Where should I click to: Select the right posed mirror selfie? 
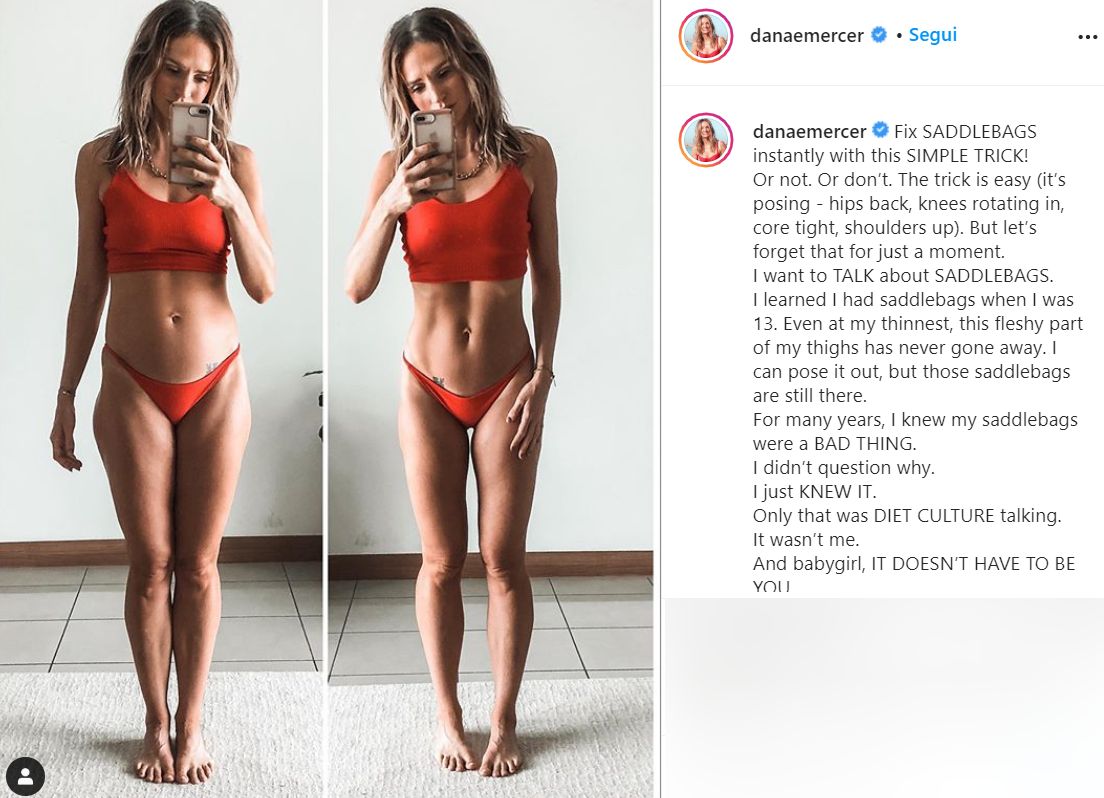pos(491,399)
